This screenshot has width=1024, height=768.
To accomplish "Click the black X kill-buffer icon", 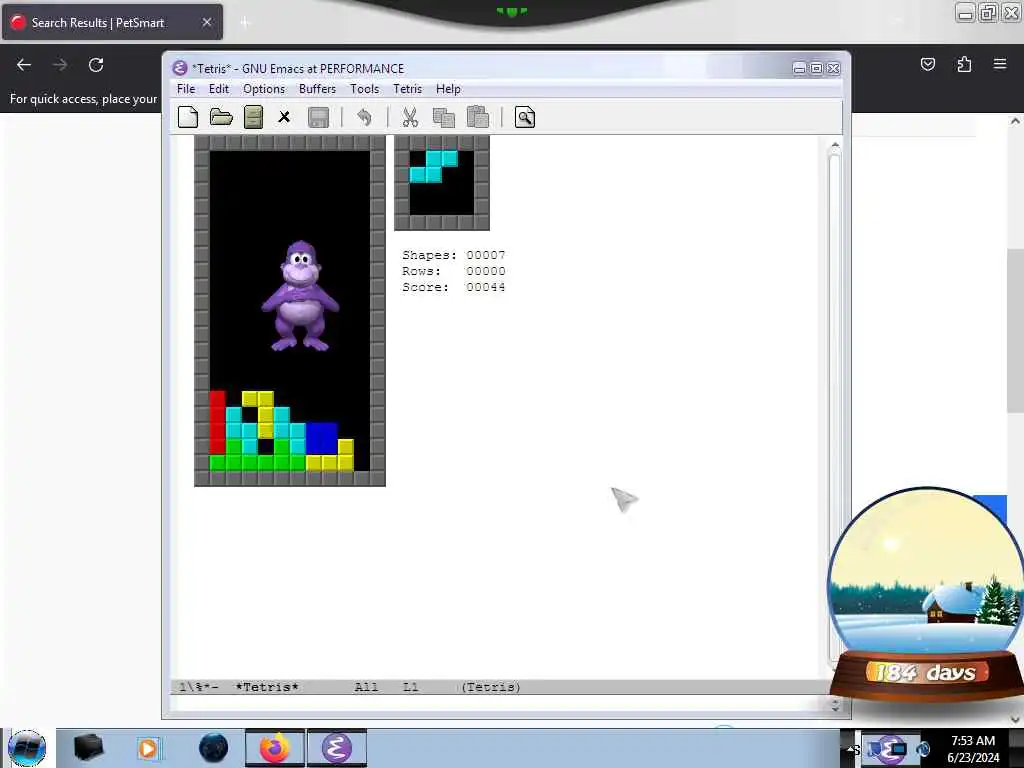I will (284, 117).
